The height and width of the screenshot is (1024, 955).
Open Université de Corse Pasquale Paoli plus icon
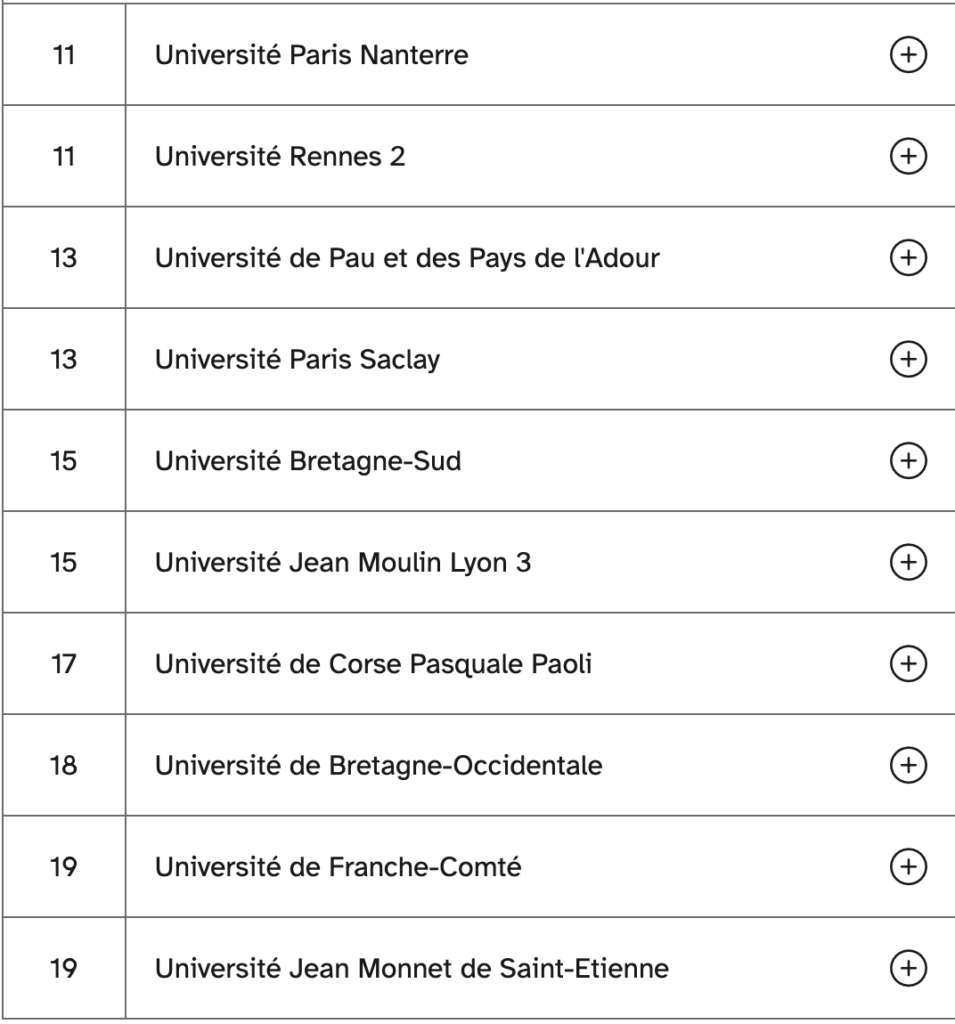click(x=908, y=664)
